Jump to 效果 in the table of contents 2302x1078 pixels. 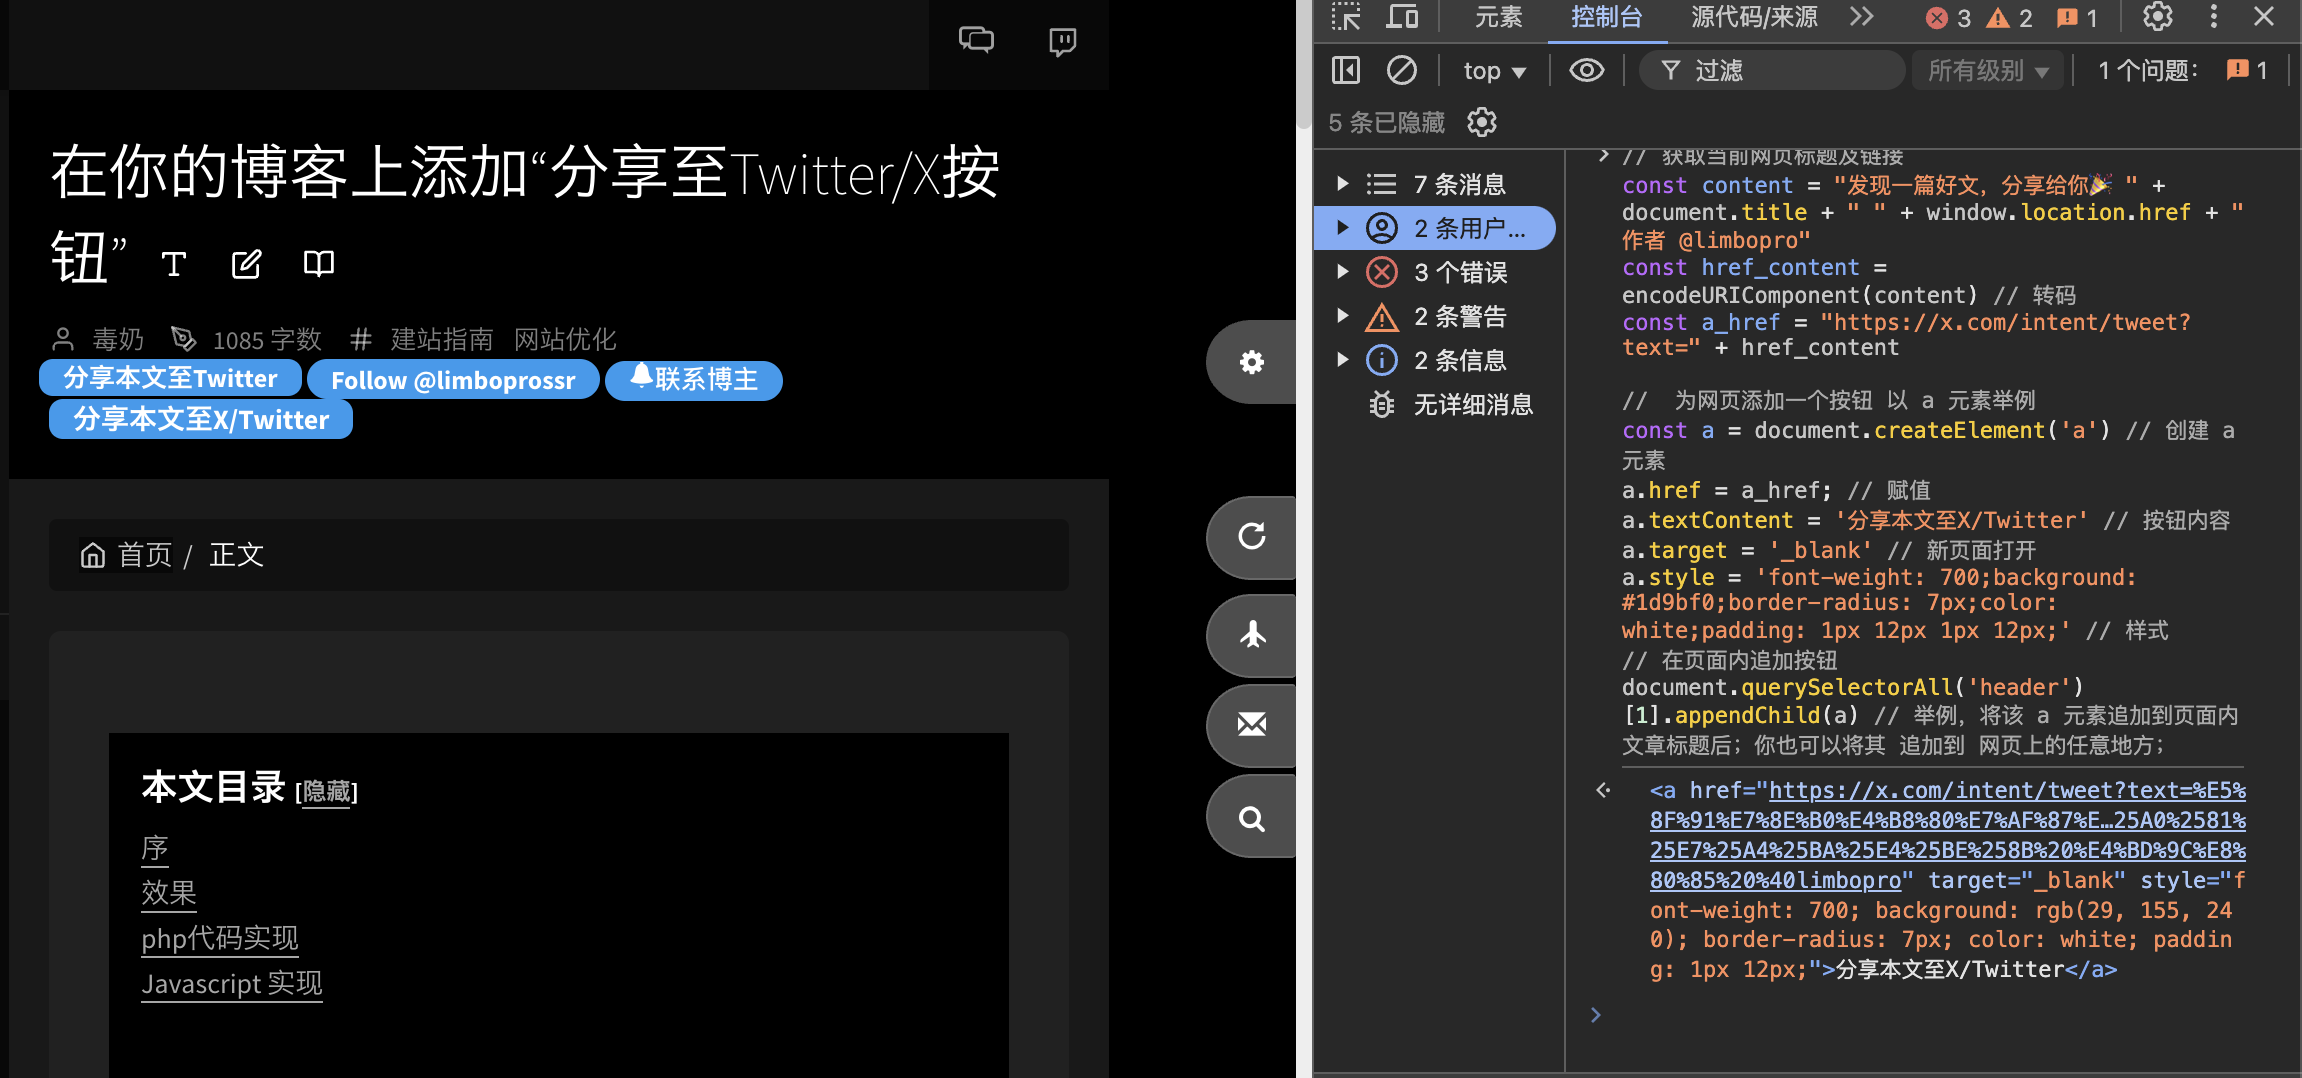tap(168, 893)
